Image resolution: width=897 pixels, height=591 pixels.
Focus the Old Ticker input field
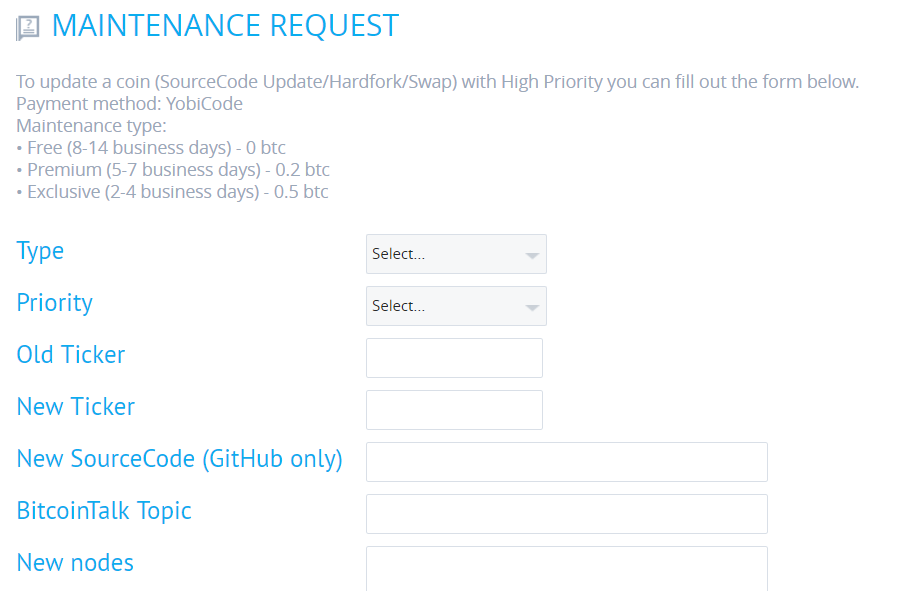click(454, 358)
